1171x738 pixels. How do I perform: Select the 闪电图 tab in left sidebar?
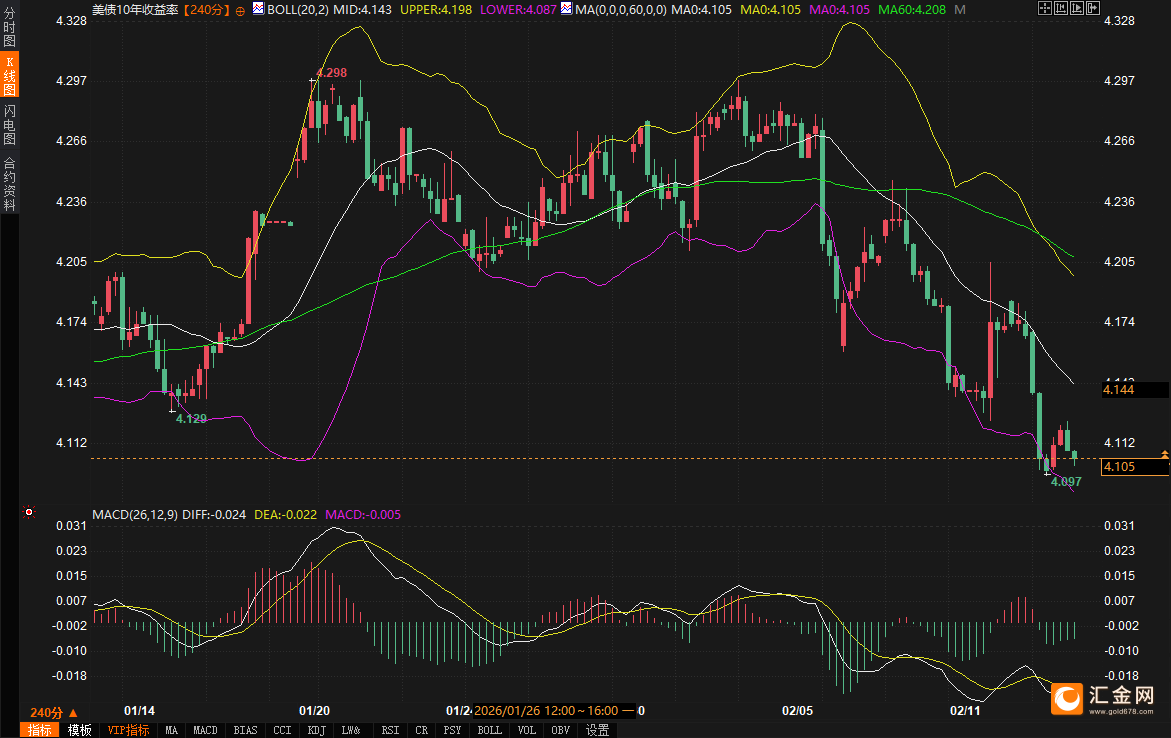pos(9,125)
